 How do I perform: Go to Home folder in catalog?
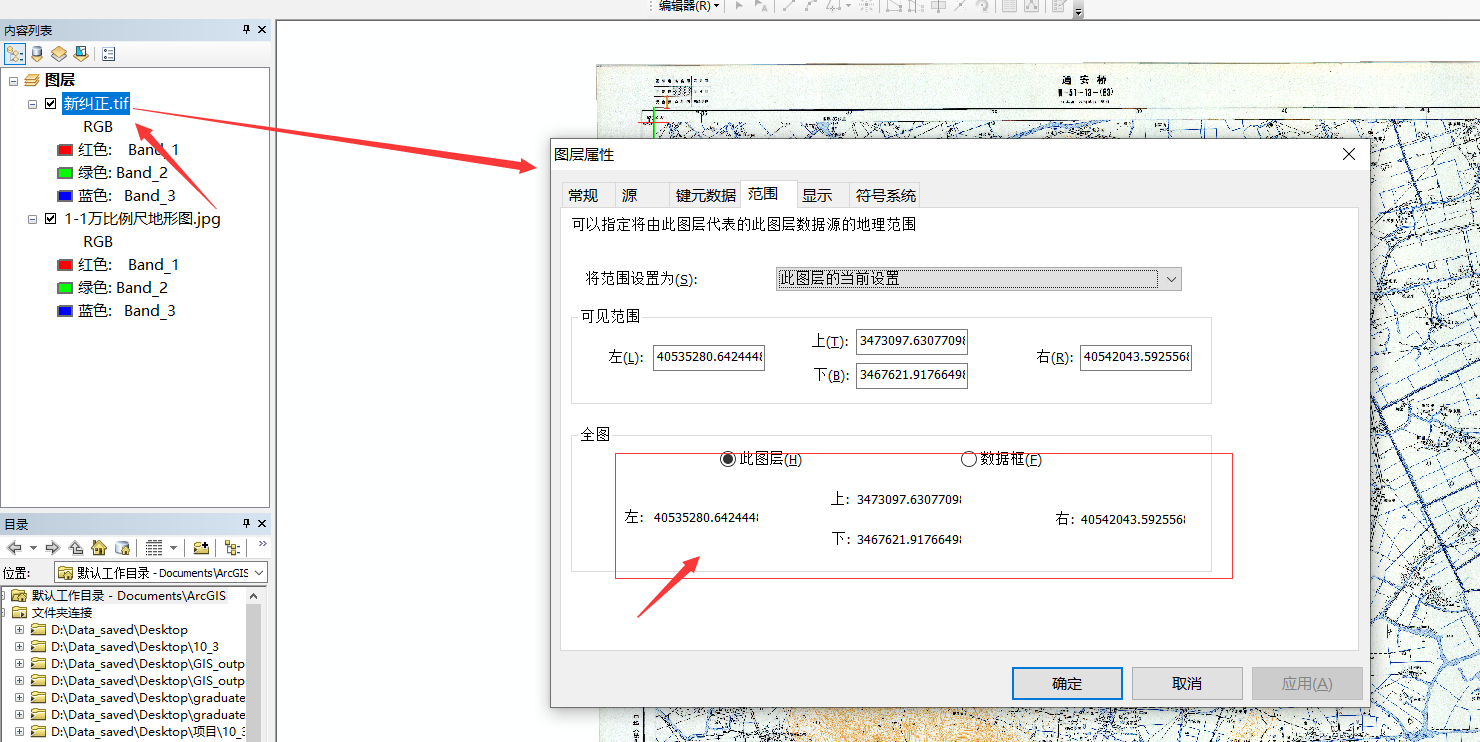coord(99,548)
